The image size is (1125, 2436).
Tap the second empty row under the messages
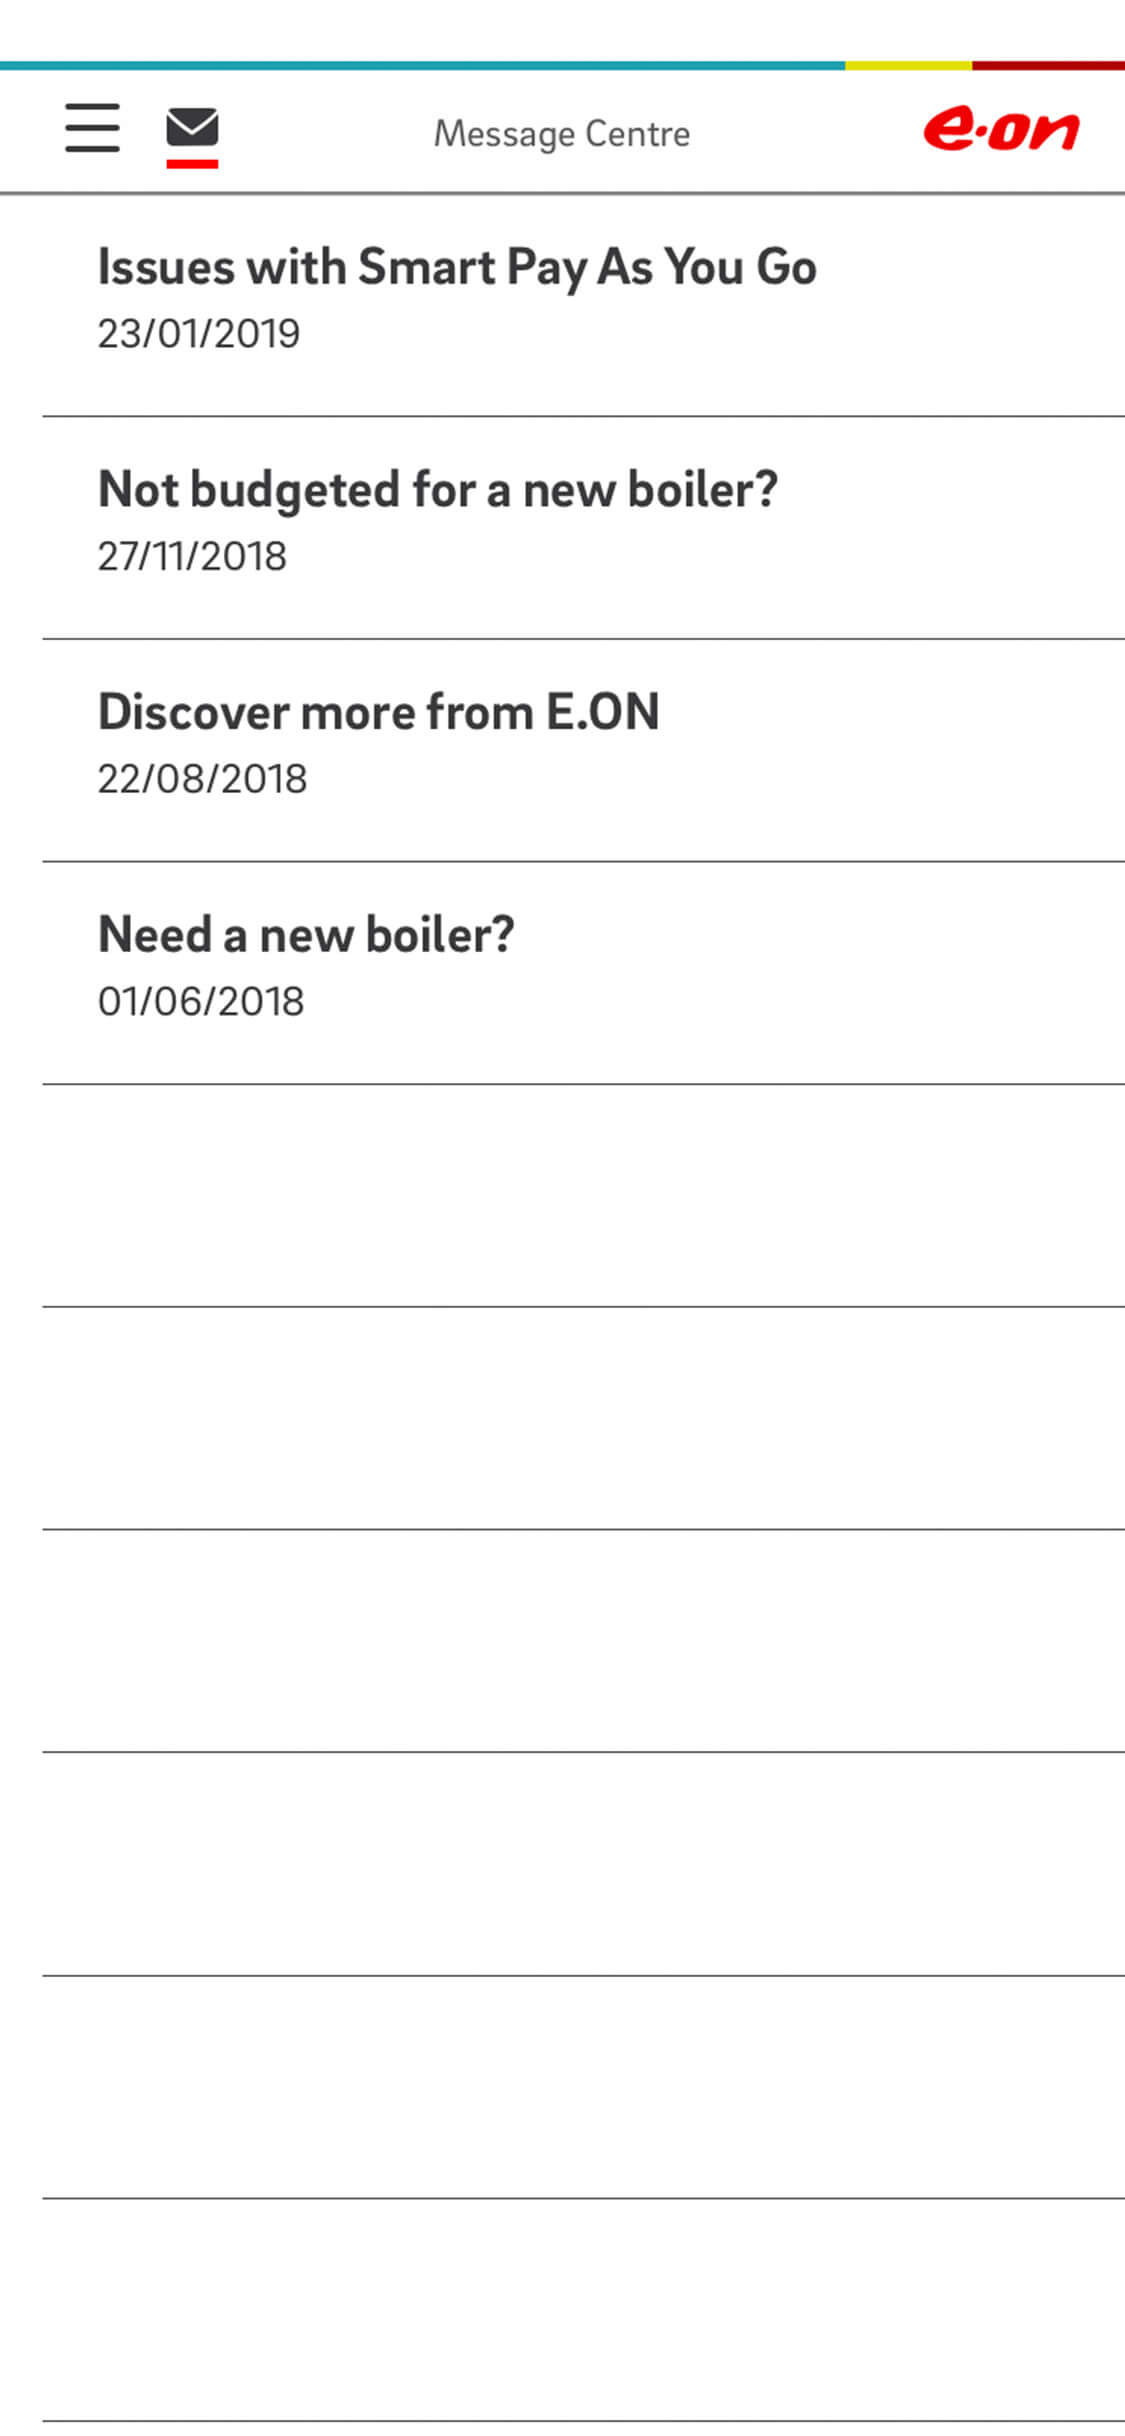pyautogui.click(x=583, y=1418)
